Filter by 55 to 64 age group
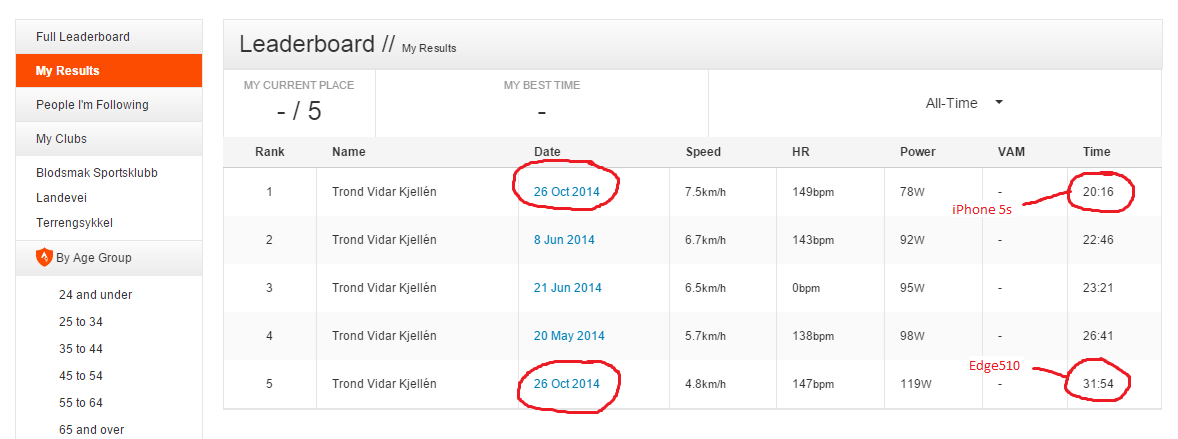 (80, 403)
